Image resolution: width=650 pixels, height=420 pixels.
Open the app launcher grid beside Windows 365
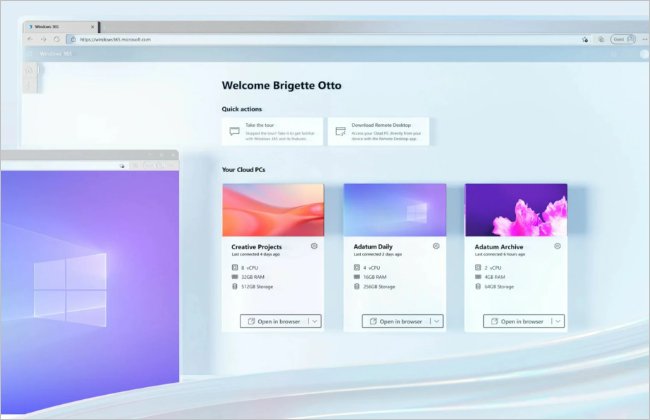pos(29,54)
